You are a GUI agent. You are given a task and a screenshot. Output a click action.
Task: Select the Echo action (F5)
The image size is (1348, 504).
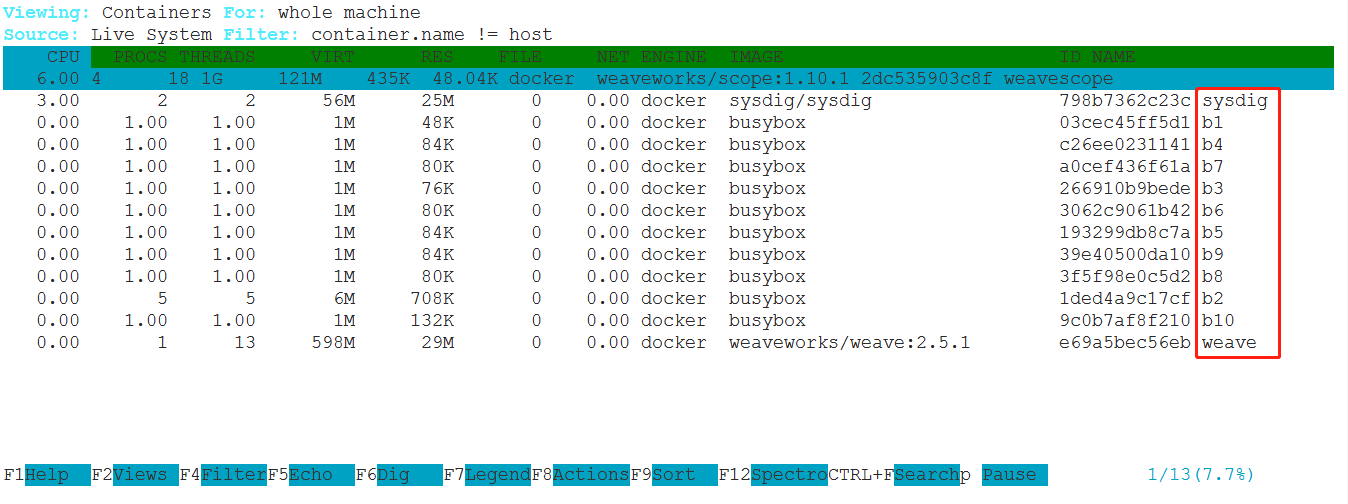click(322, 474)
